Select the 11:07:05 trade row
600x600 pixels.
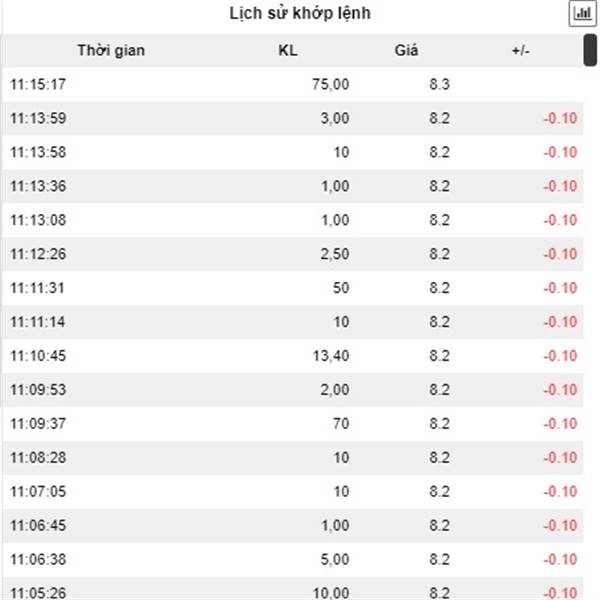(293, 491)
